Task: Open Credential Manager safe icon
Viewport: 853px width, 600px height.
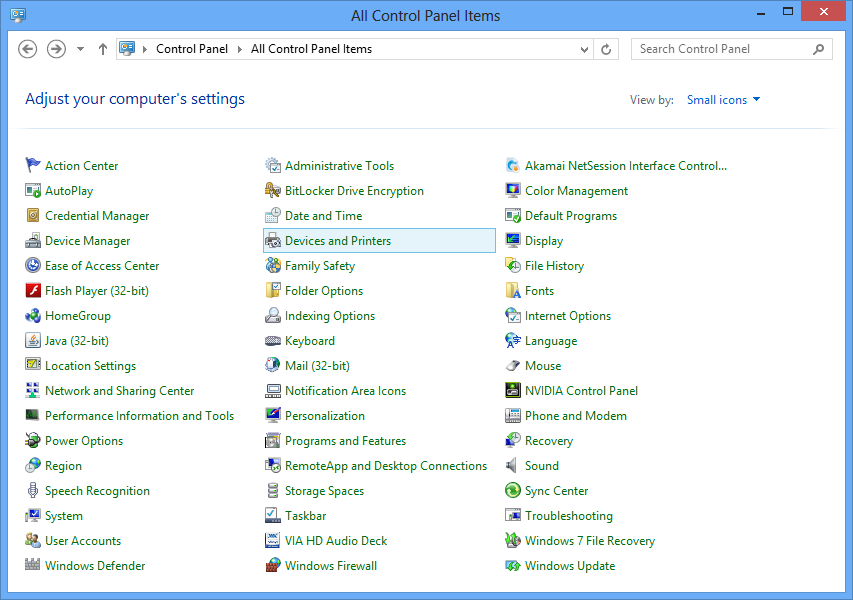Action: [x=33, y=215]
